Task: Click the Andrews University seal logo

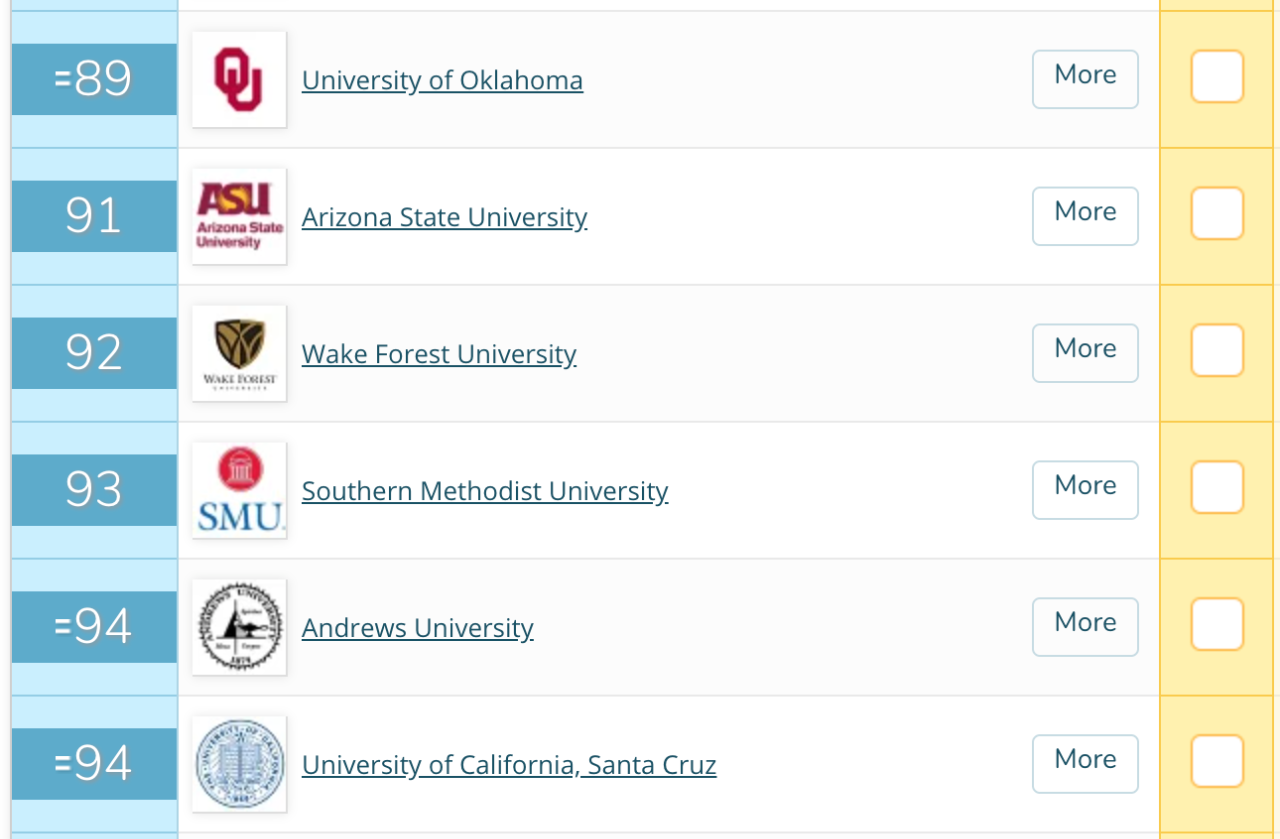Action: (x=239, y=627)
